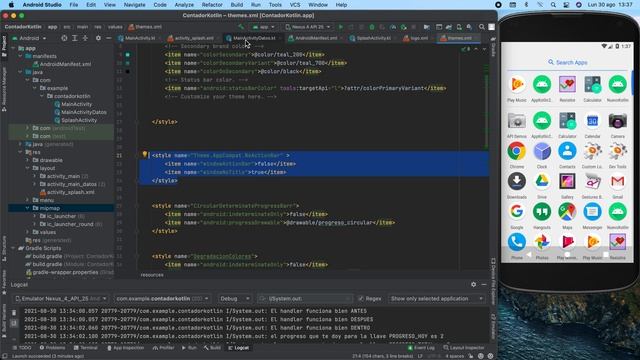Open Layout Inspector button
This screenshot has height=360, width=640.
[464, 348]
